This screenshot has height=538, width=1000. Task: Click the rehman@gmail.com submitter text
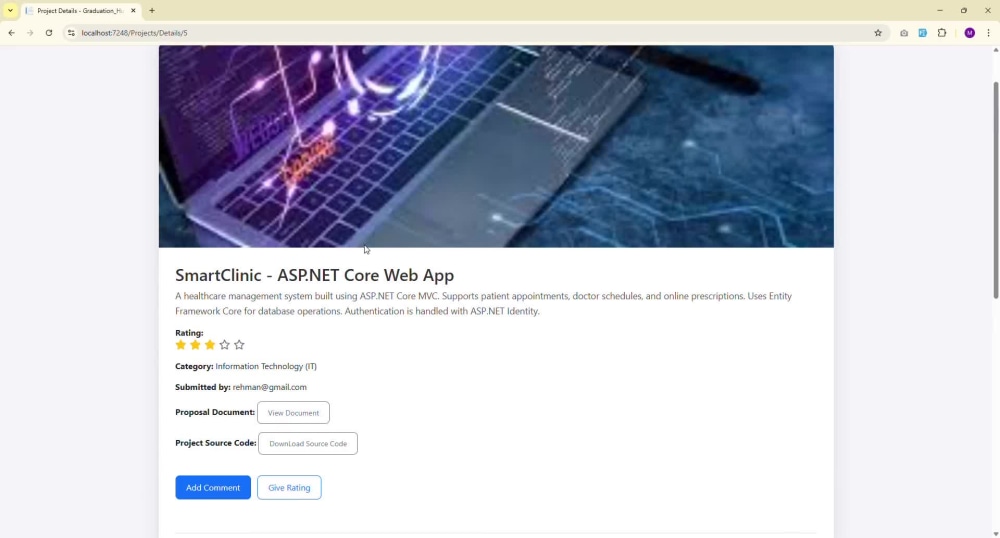pos(270,387)
